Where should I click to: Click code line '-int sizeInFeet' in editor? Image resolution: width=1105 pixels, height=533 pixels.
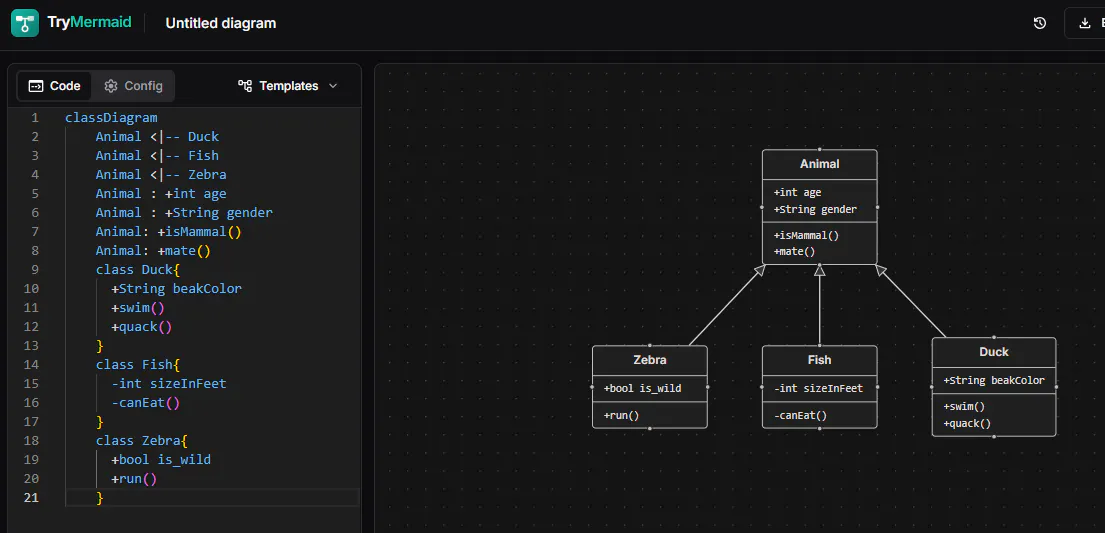pos(168,384)
